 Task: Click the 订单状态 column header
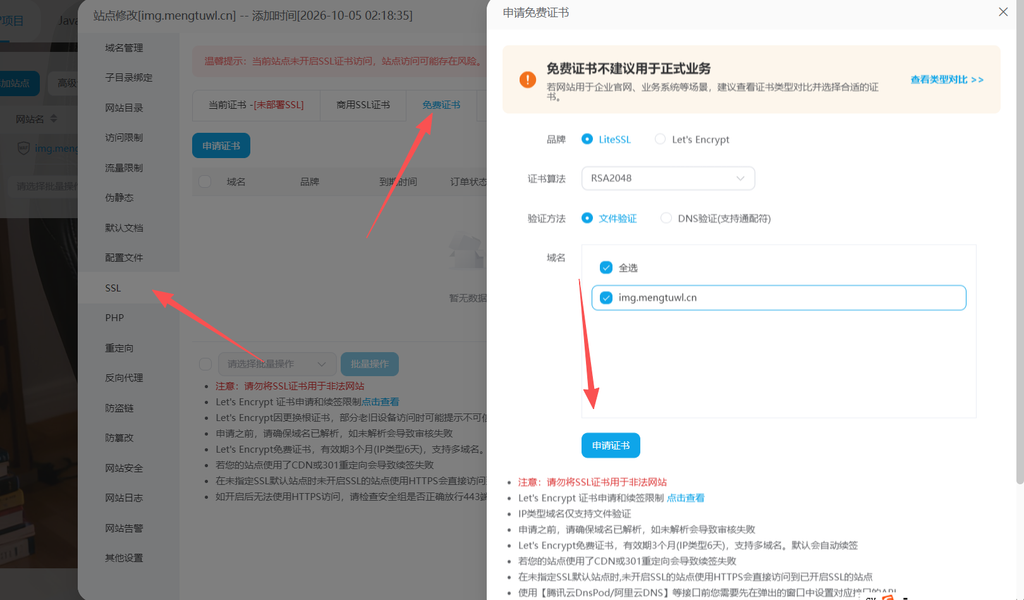point(468,182)
